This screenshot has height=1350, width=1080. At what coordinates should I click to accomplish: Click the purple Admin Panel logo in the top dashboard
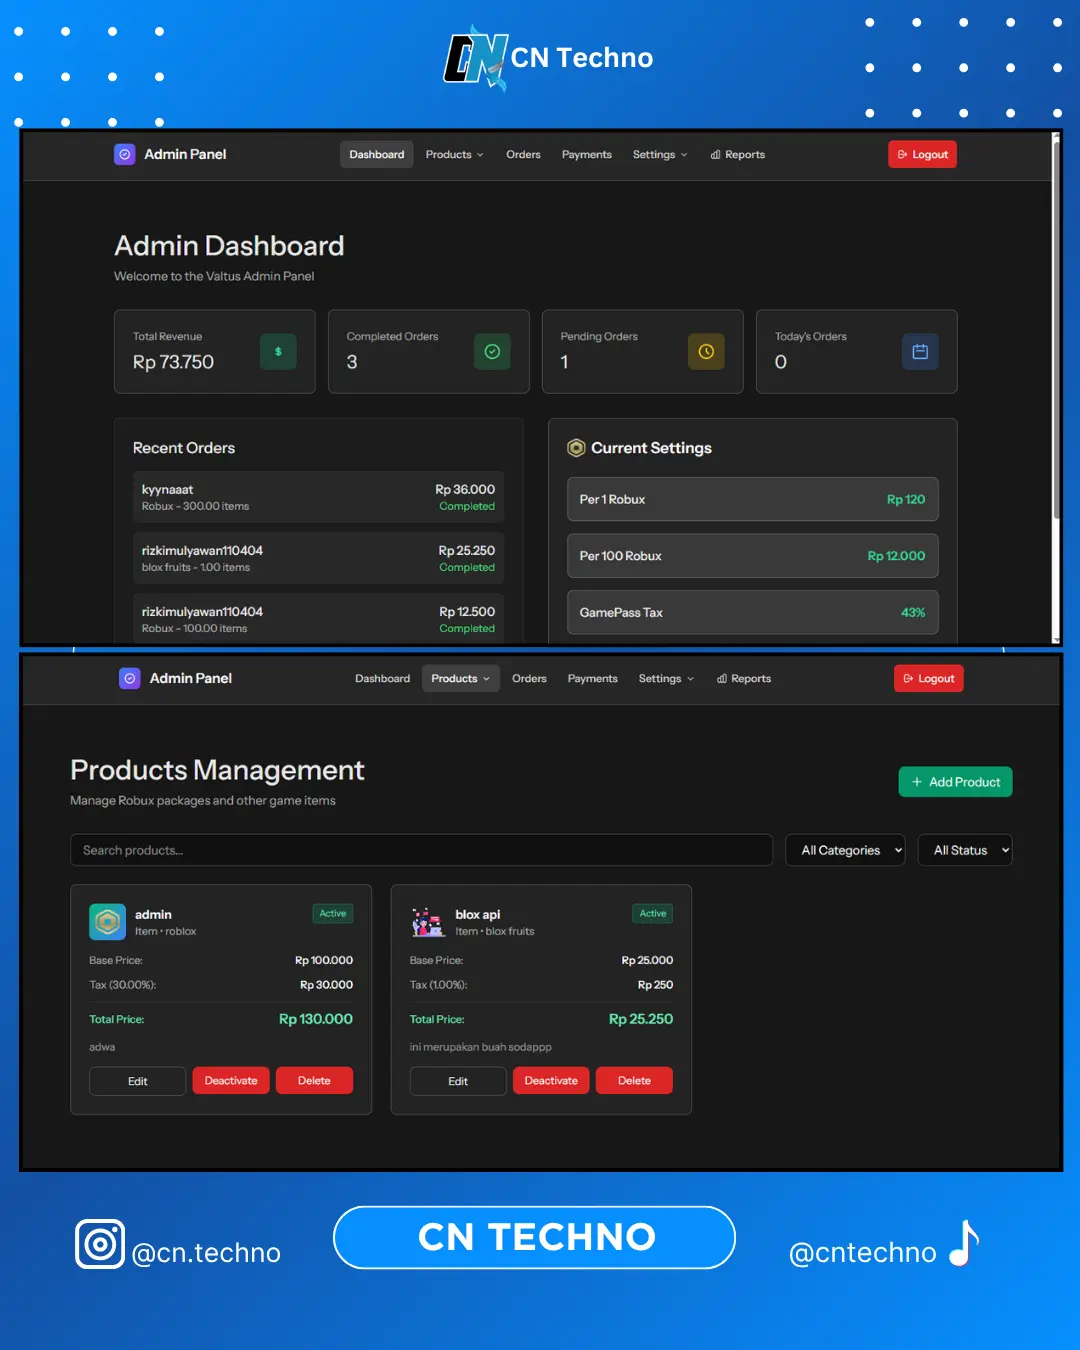pyautogui.click(x=125, y=155)
